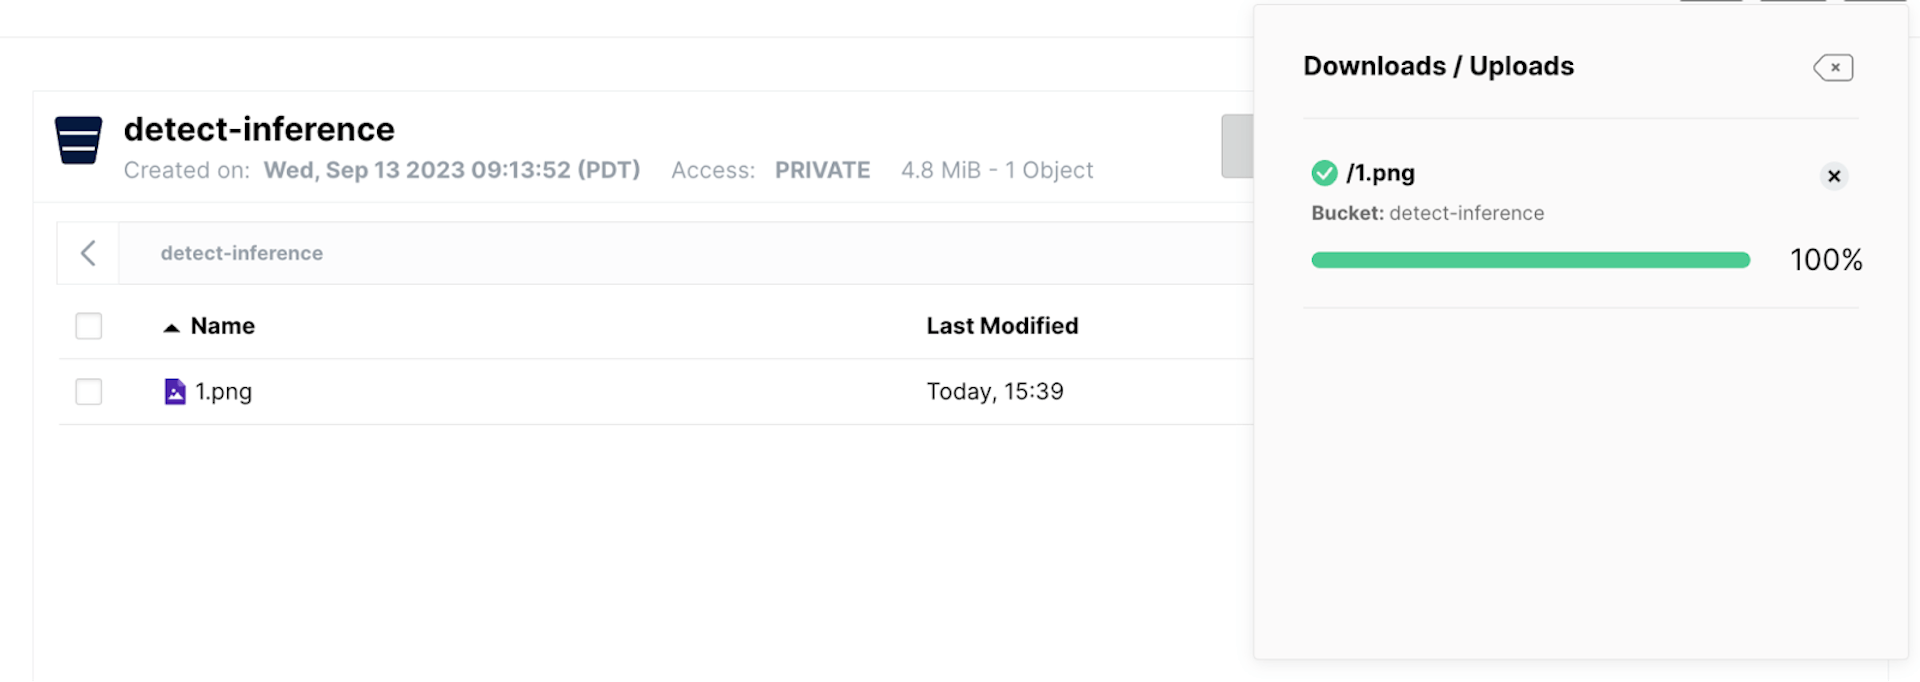
Task: Go back with the left chevron arrow
Action: click(88, 253)
